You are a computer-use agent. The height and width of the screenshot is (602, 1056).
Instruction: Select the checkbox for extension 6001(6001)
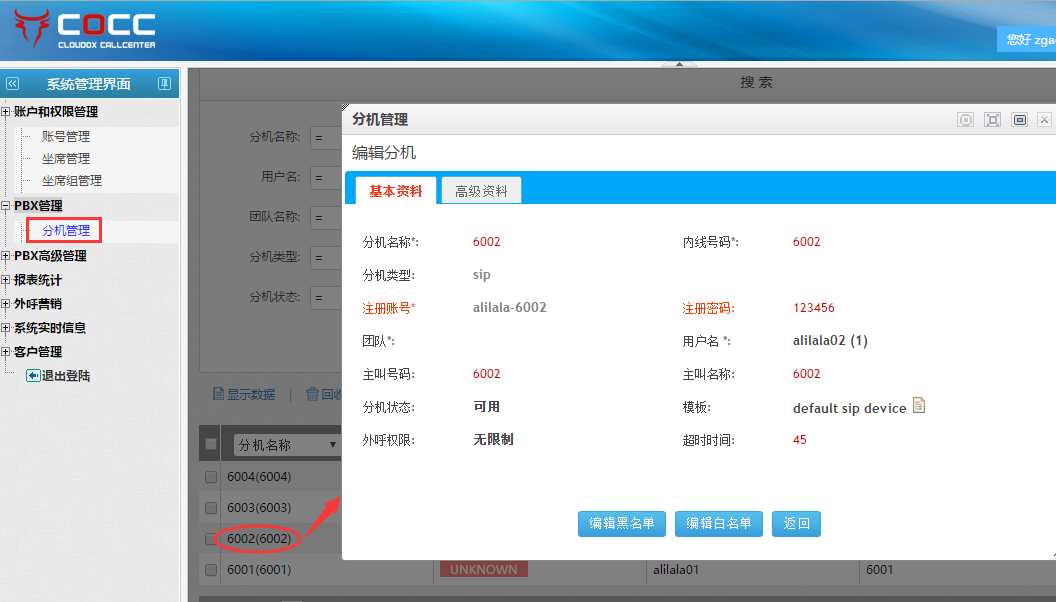tap(211, 570)
